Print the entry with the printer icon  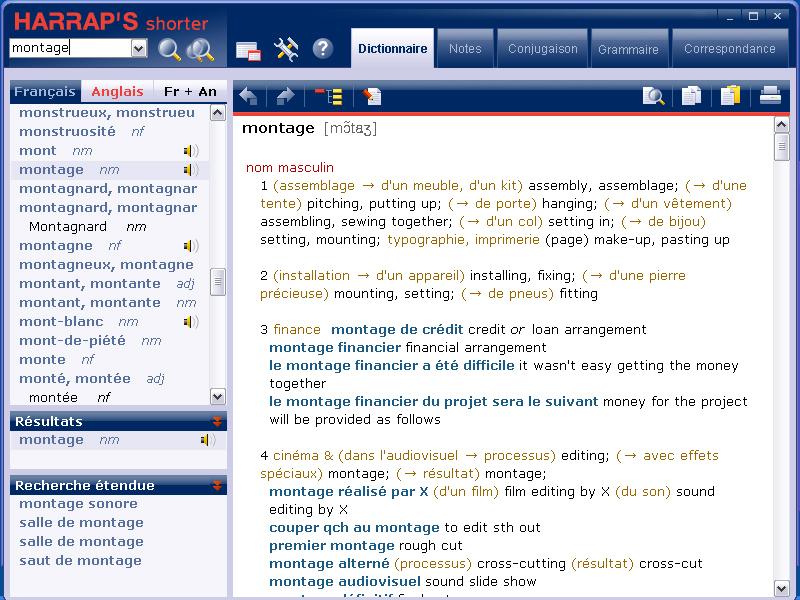point(770,95)
